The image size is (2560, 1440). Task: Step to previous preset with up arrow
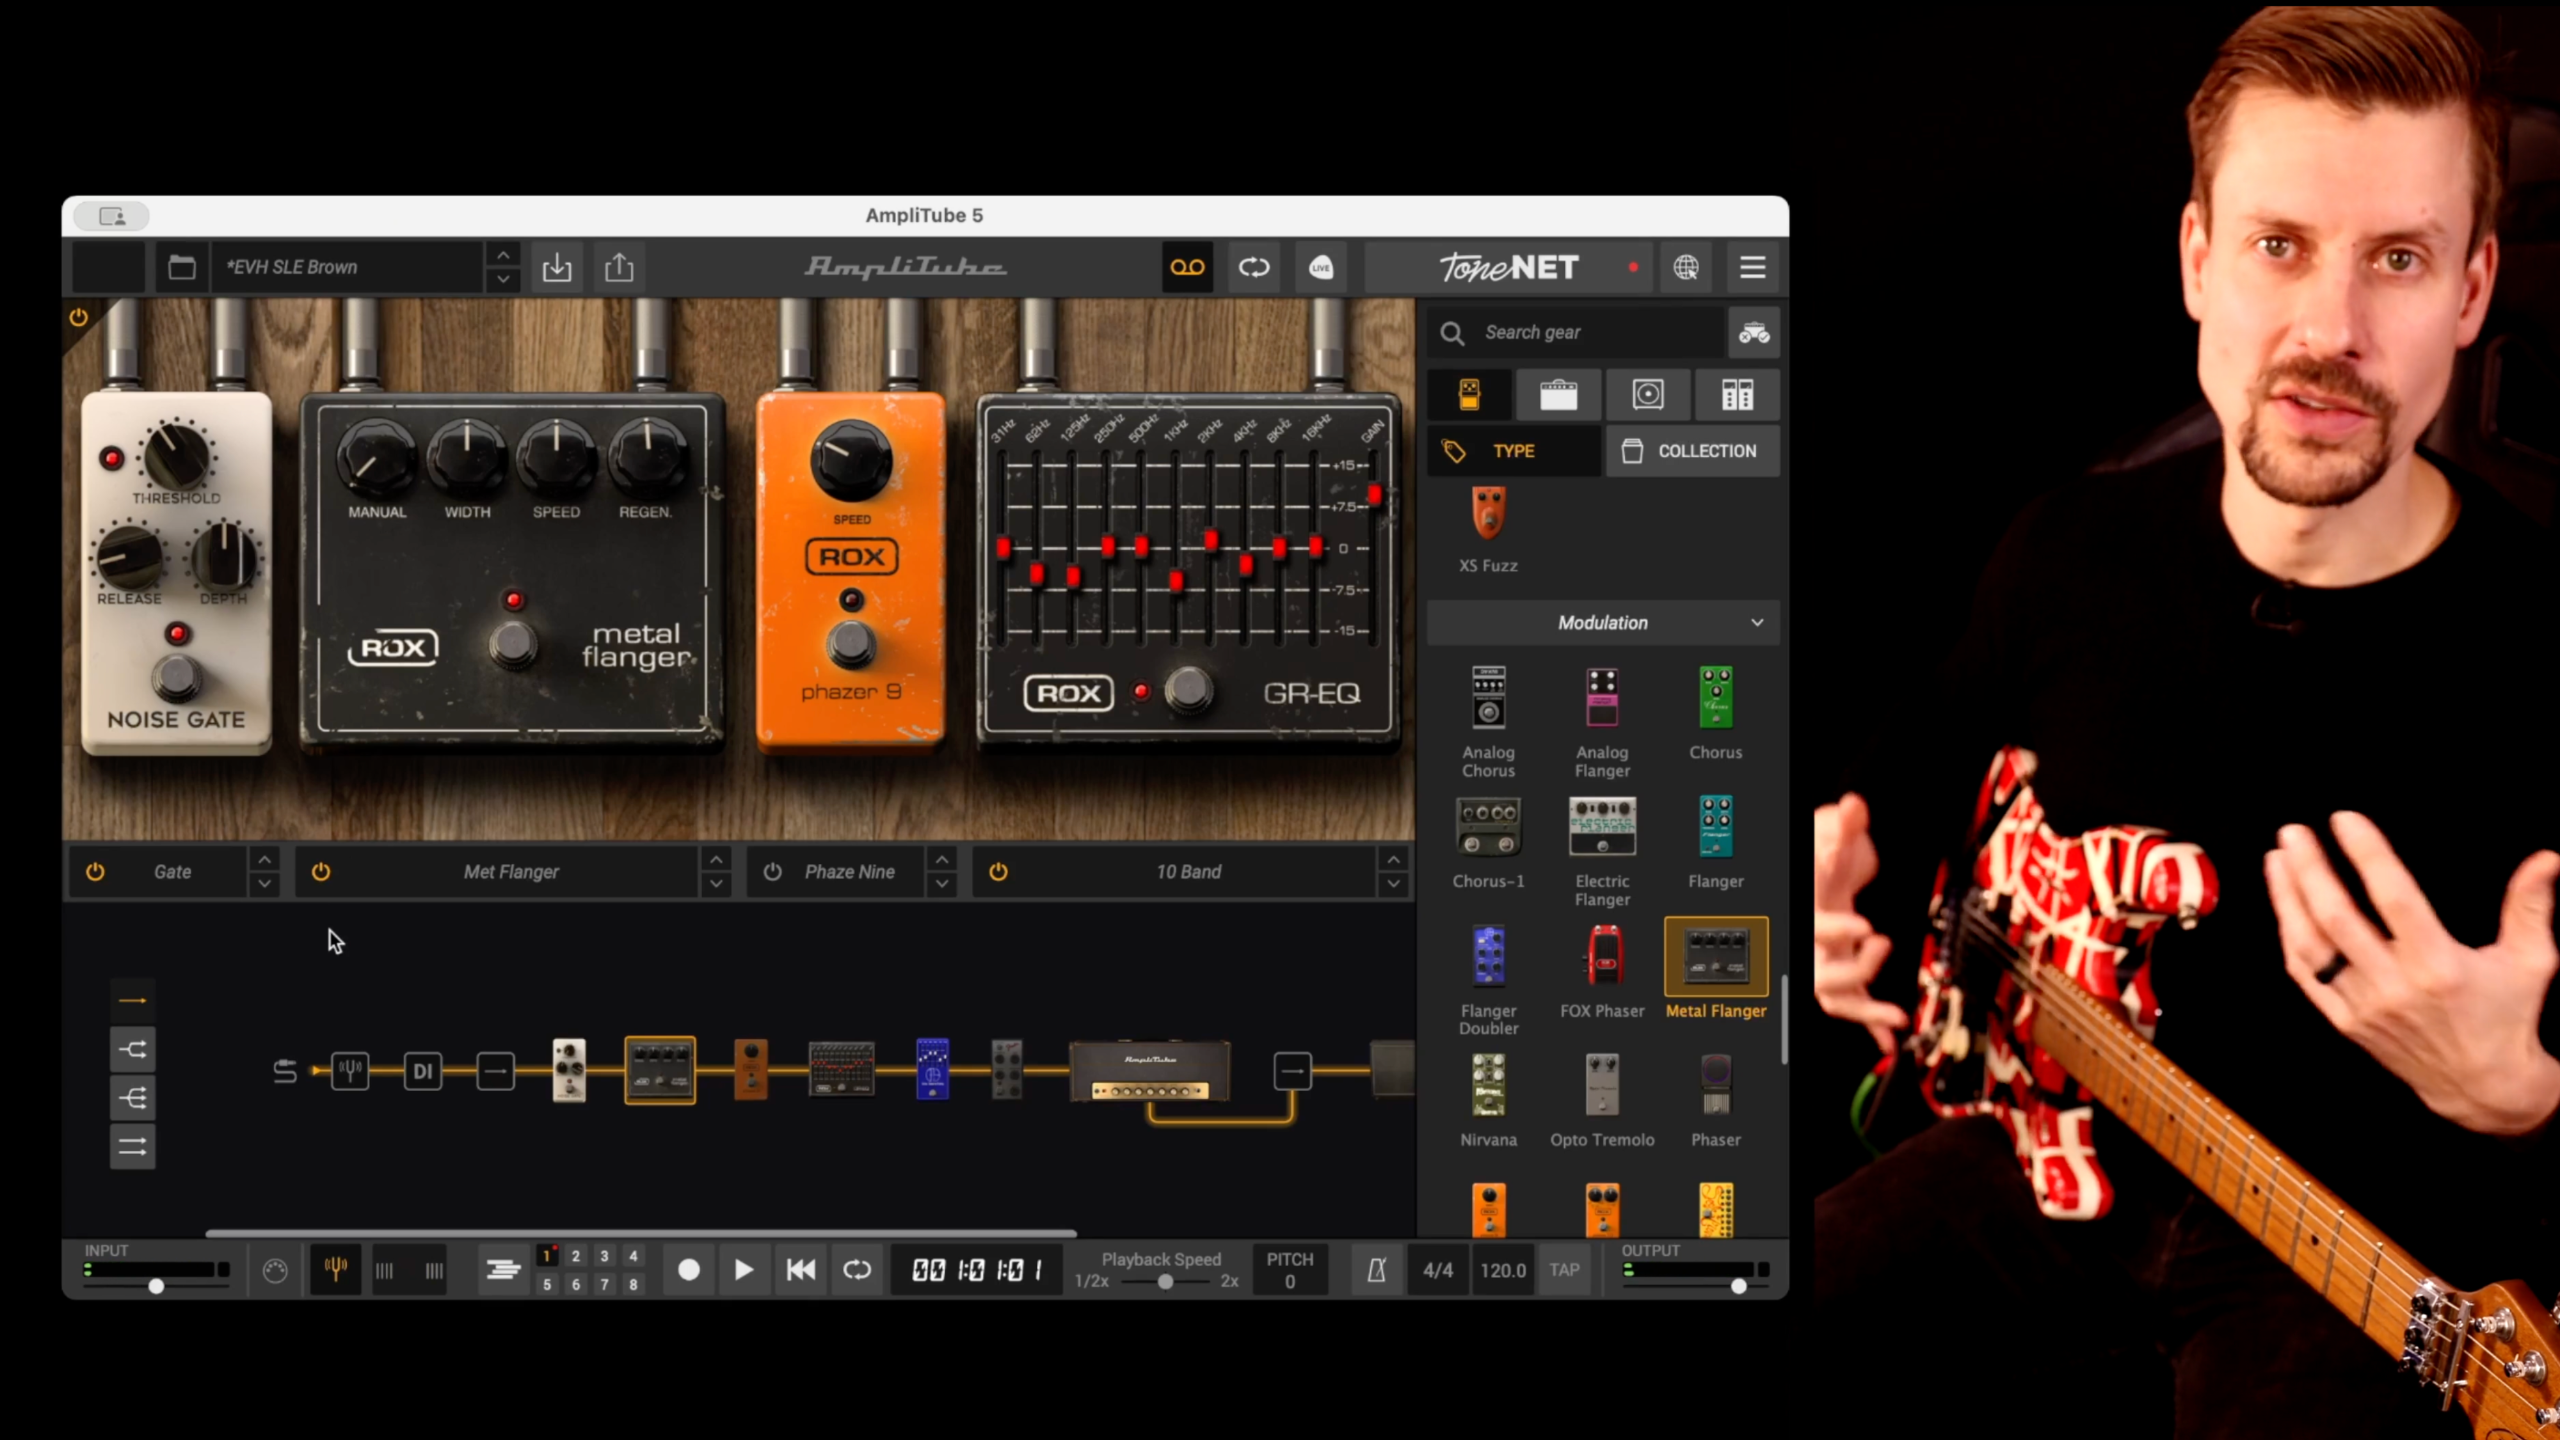pos(503,256)
